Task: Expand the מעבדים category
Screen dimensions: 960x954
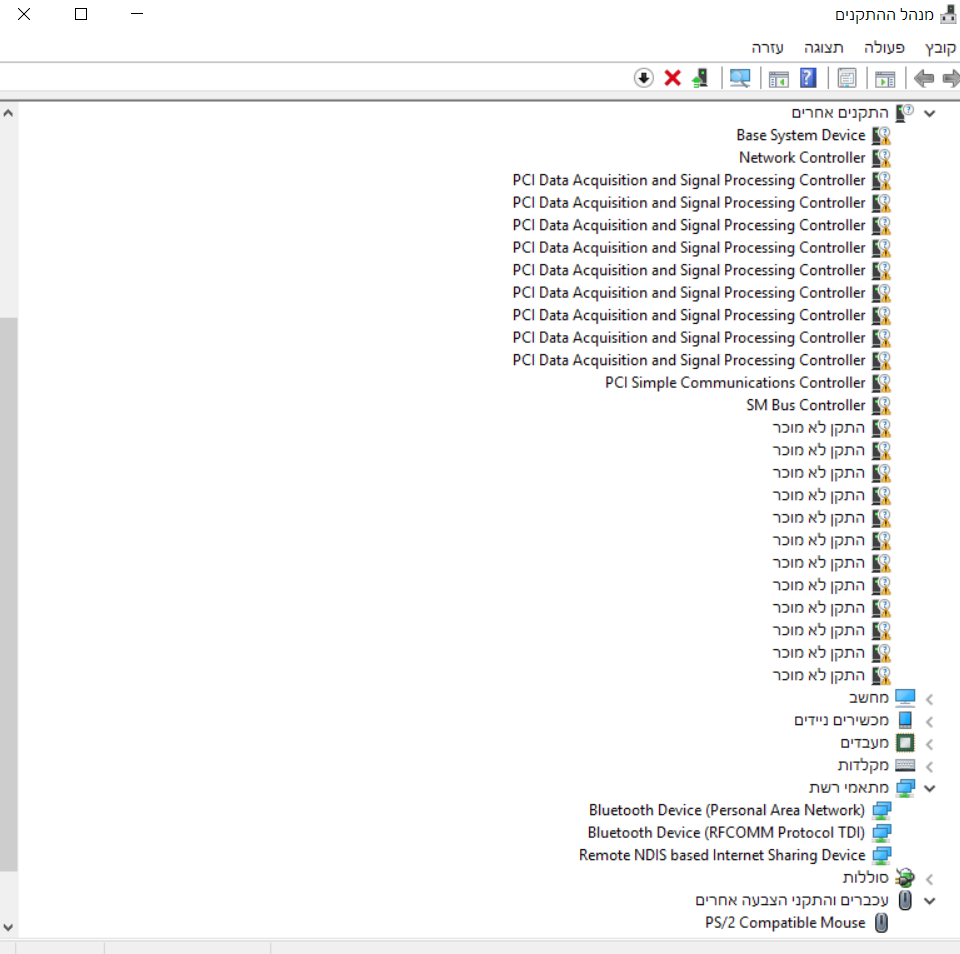Action: click(930, 743)
